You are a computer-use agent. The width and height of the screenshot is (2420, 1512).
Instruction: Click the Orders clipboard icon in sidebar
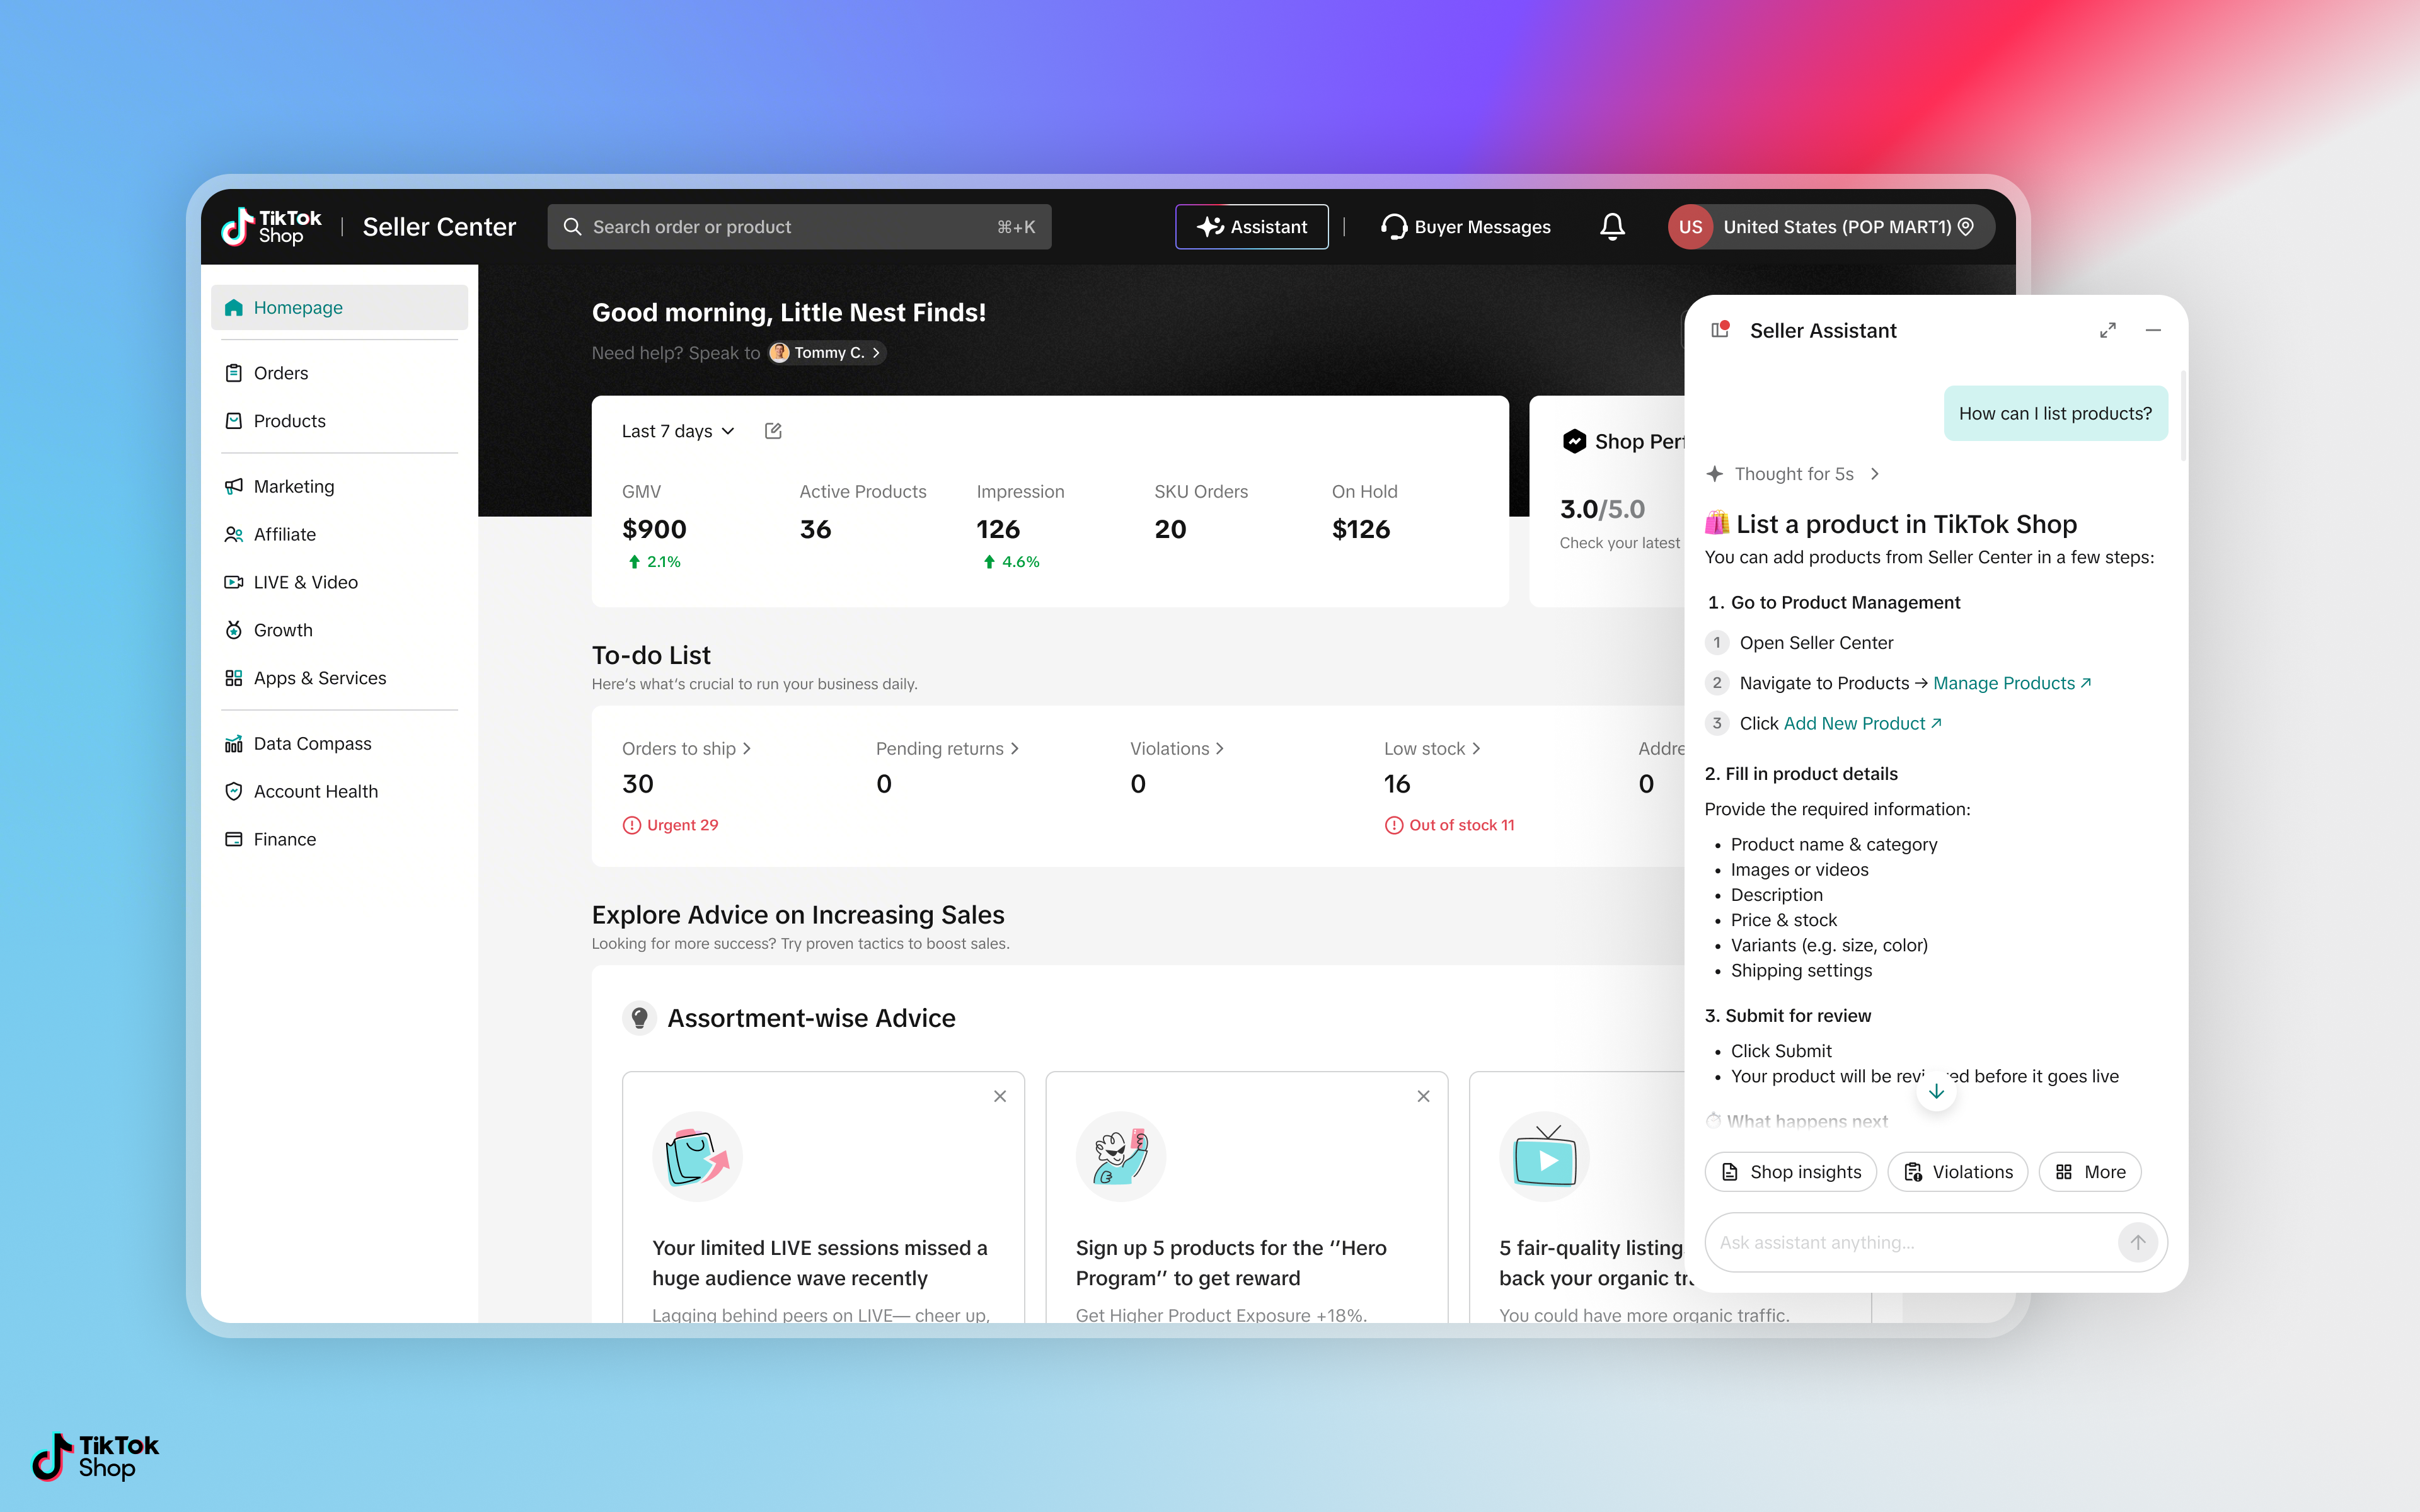coord(234,373)
